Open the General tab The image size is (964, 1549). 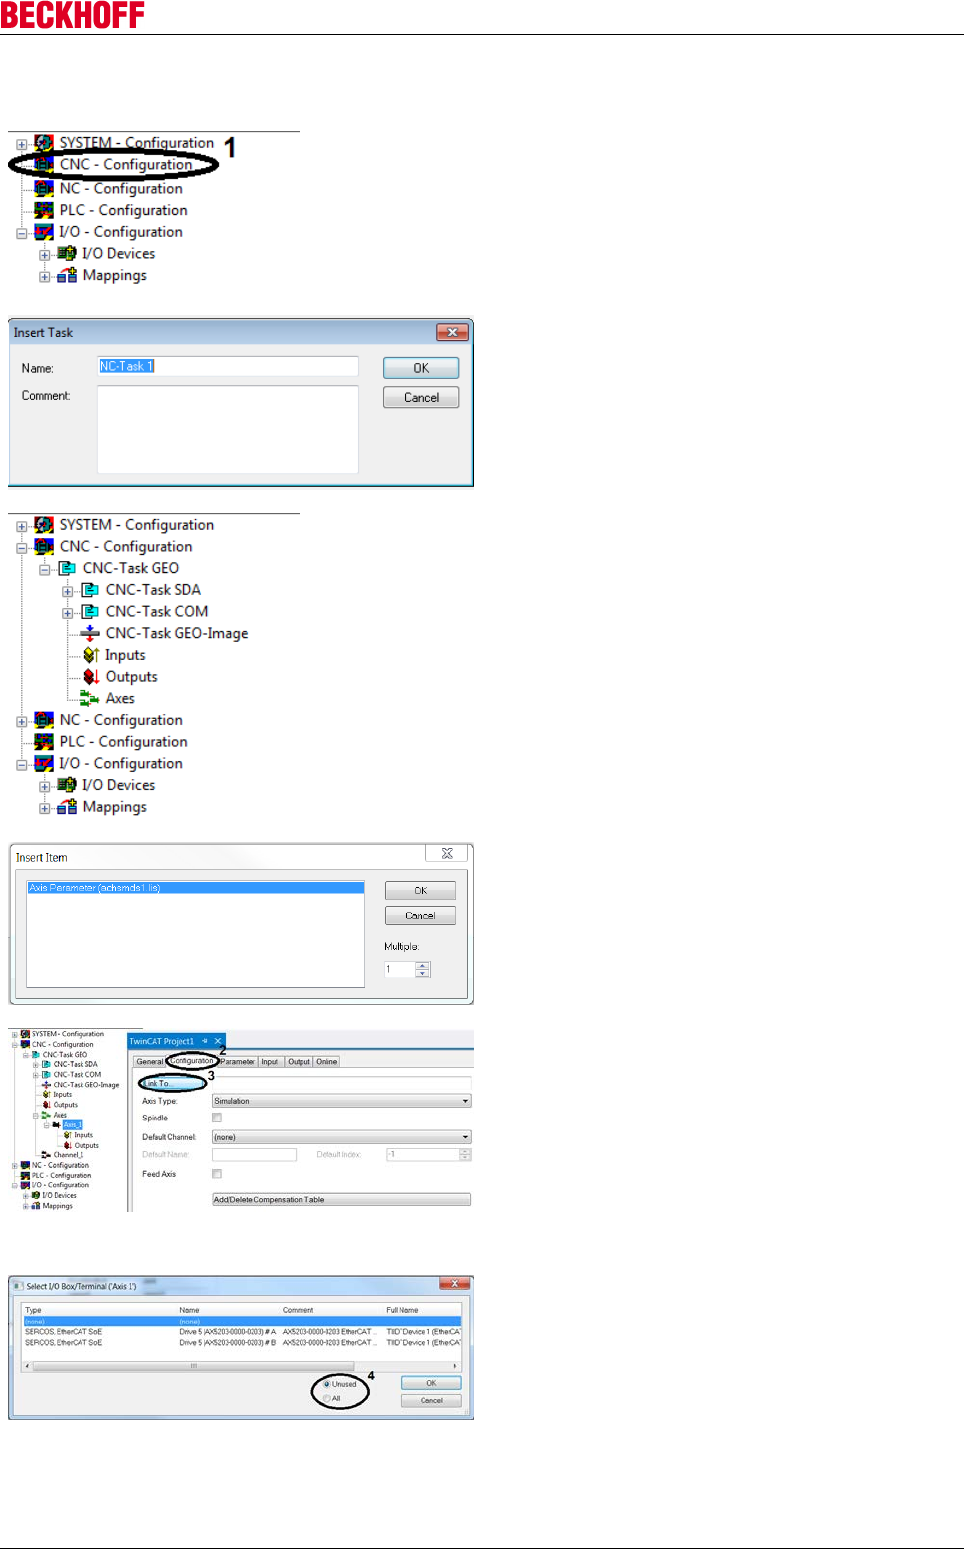(150, 1062)
